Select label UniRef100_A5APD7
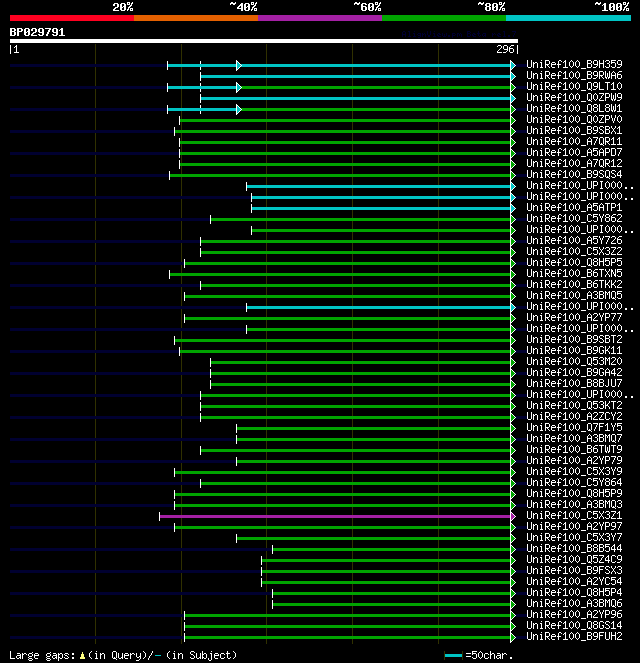 point(574,152)
